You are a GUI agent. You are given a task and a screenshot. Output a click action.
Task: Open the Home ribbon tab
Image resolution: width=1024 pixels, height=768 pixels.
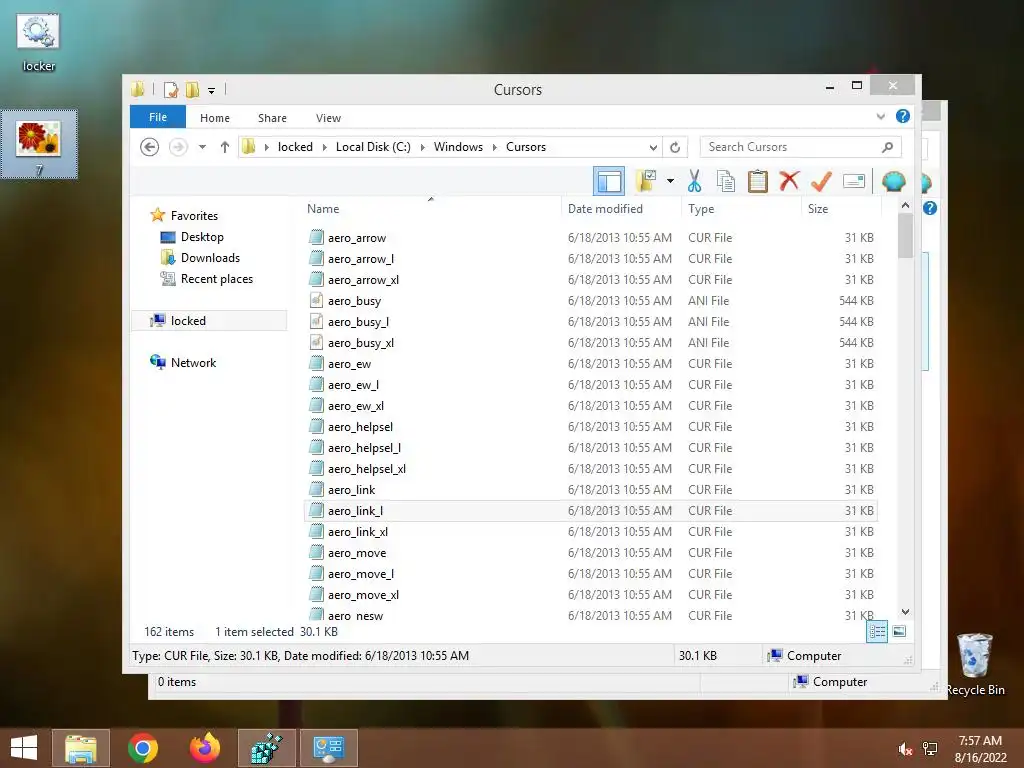pyautogui.click(x=215, y=118)
